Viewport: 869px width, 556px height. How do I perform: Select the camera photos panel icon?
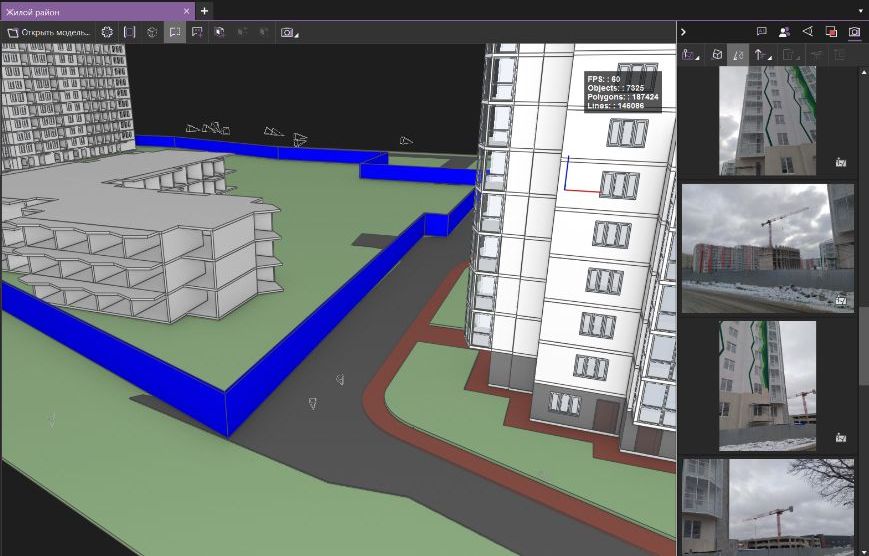point(854,32)
